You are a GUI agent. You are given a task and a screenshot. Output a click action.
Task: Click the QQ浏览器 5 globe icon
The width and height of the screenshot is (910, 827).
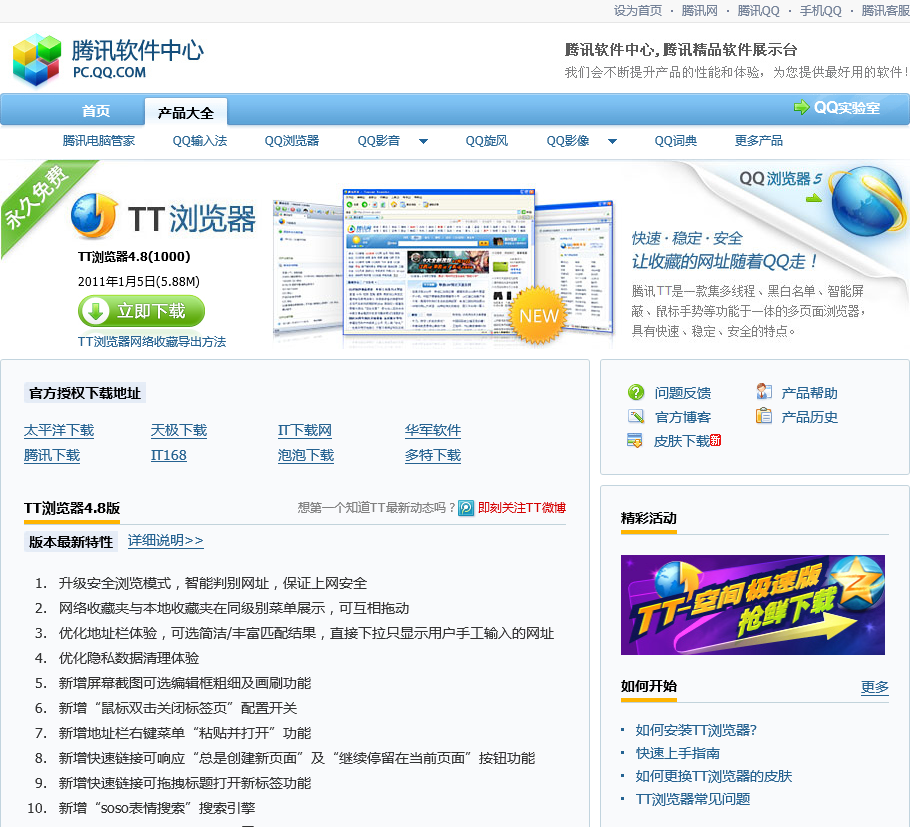pos(866,201)
